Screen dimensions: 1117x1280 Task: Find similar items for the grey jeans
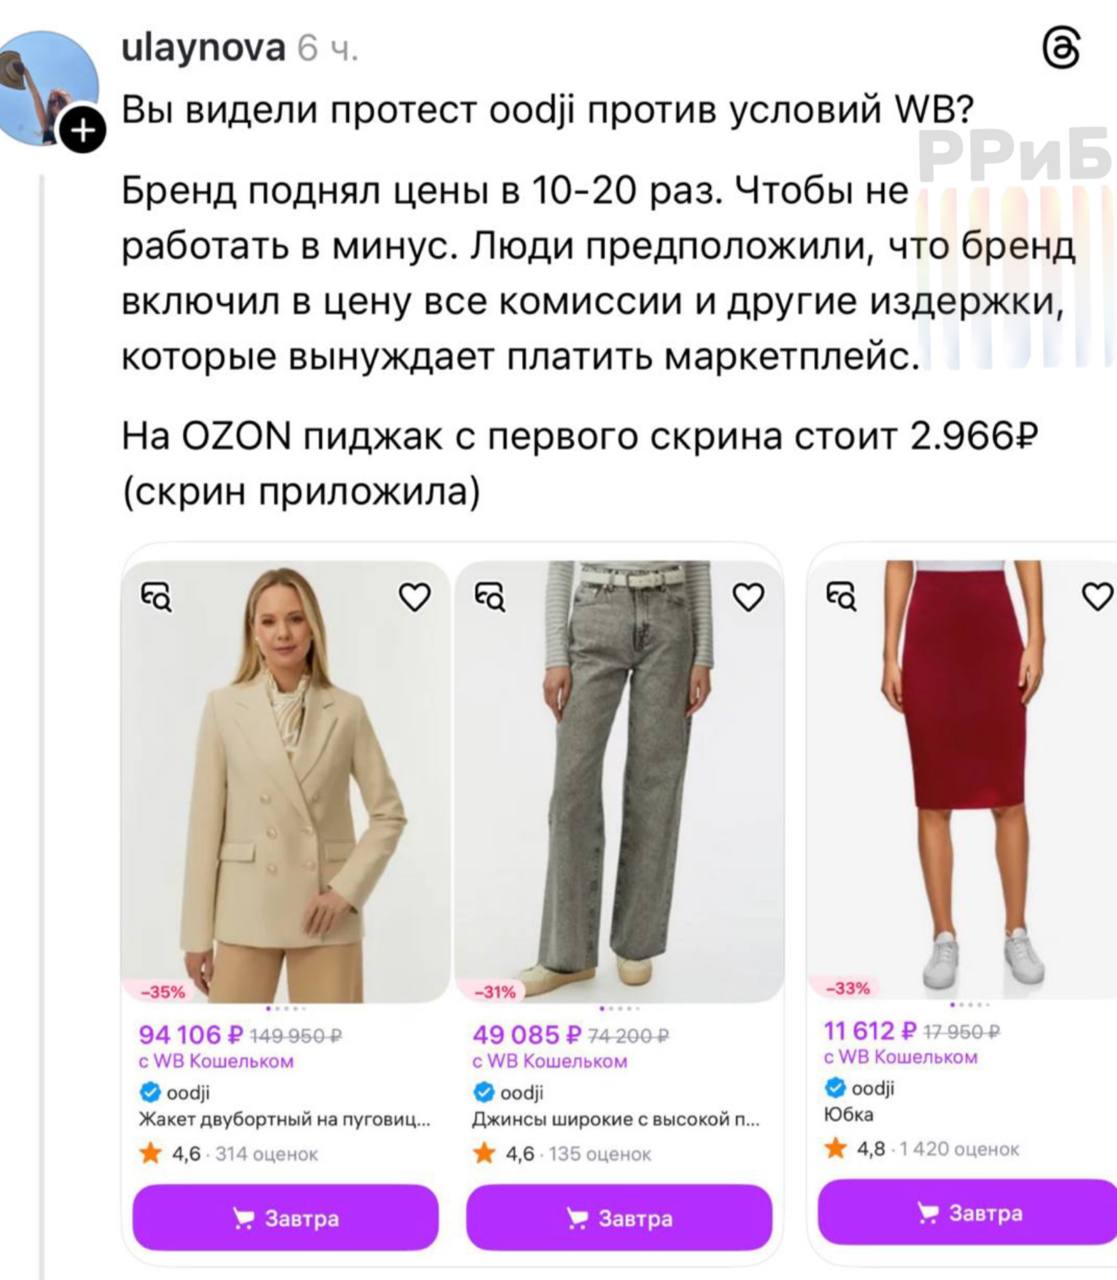click(x=490, y=597)
